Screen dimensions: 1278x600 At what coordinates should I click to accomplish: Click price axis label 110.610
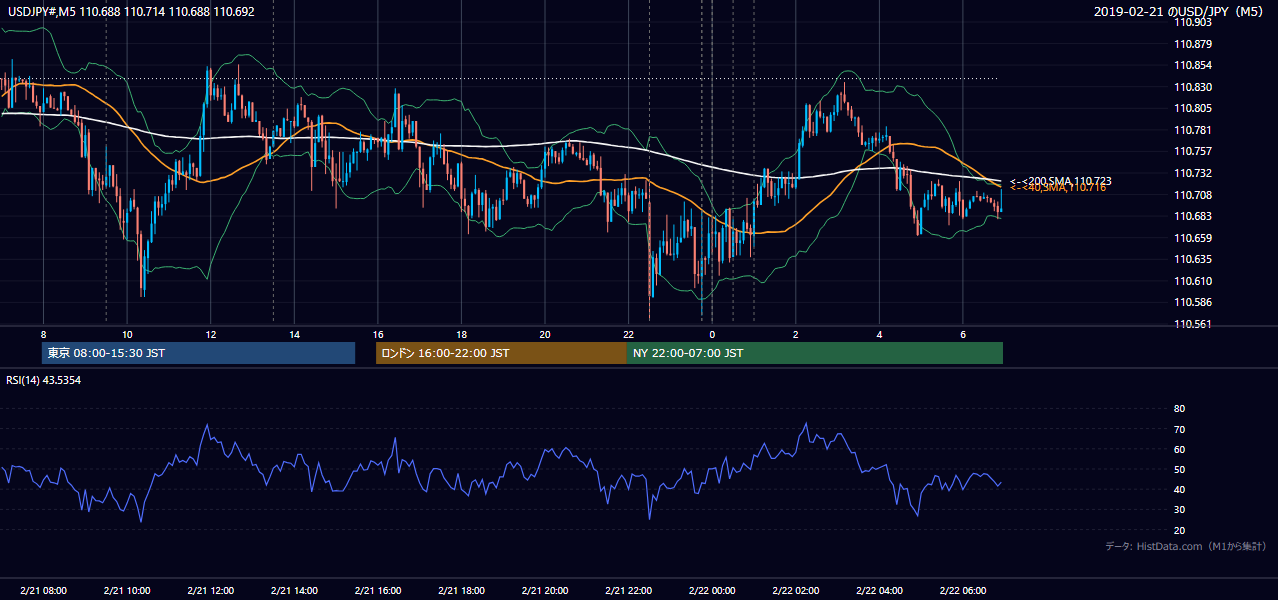[x=1193, y=281]
